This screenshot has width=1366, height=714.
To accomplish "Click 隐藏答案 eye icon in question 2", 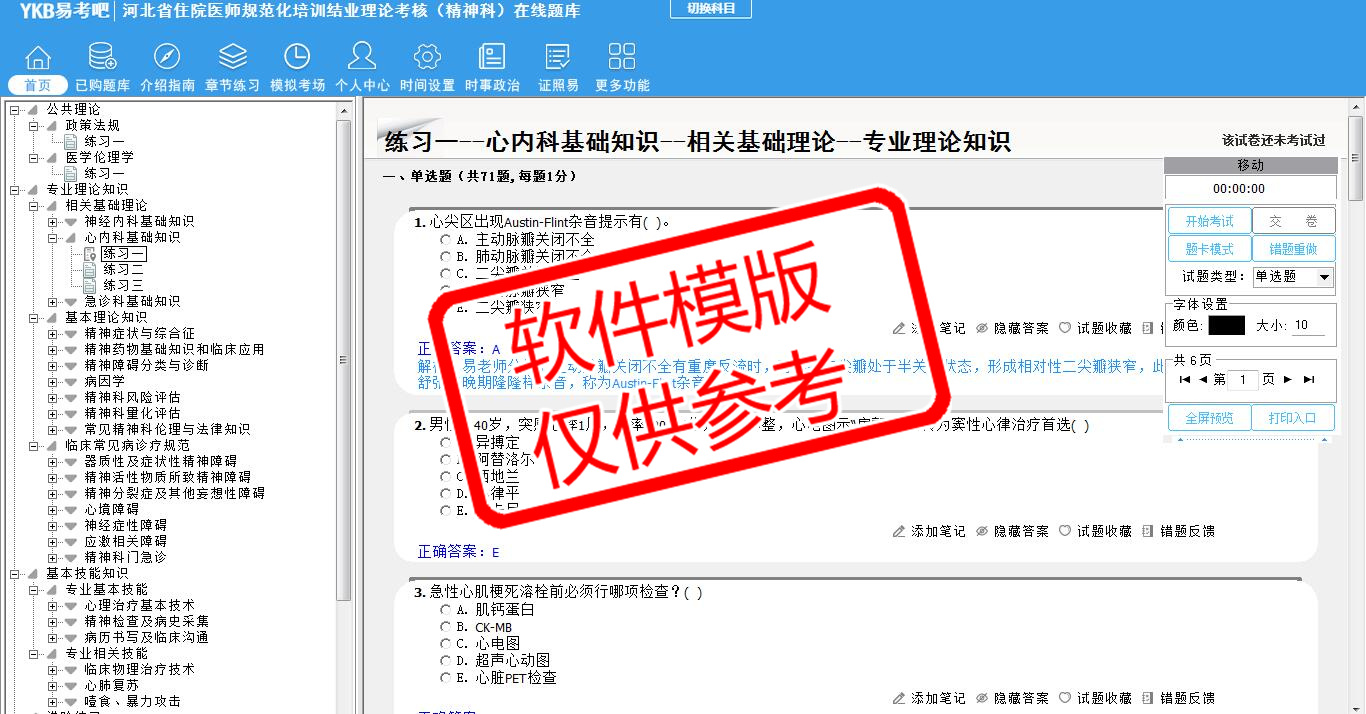I will 982,531.
